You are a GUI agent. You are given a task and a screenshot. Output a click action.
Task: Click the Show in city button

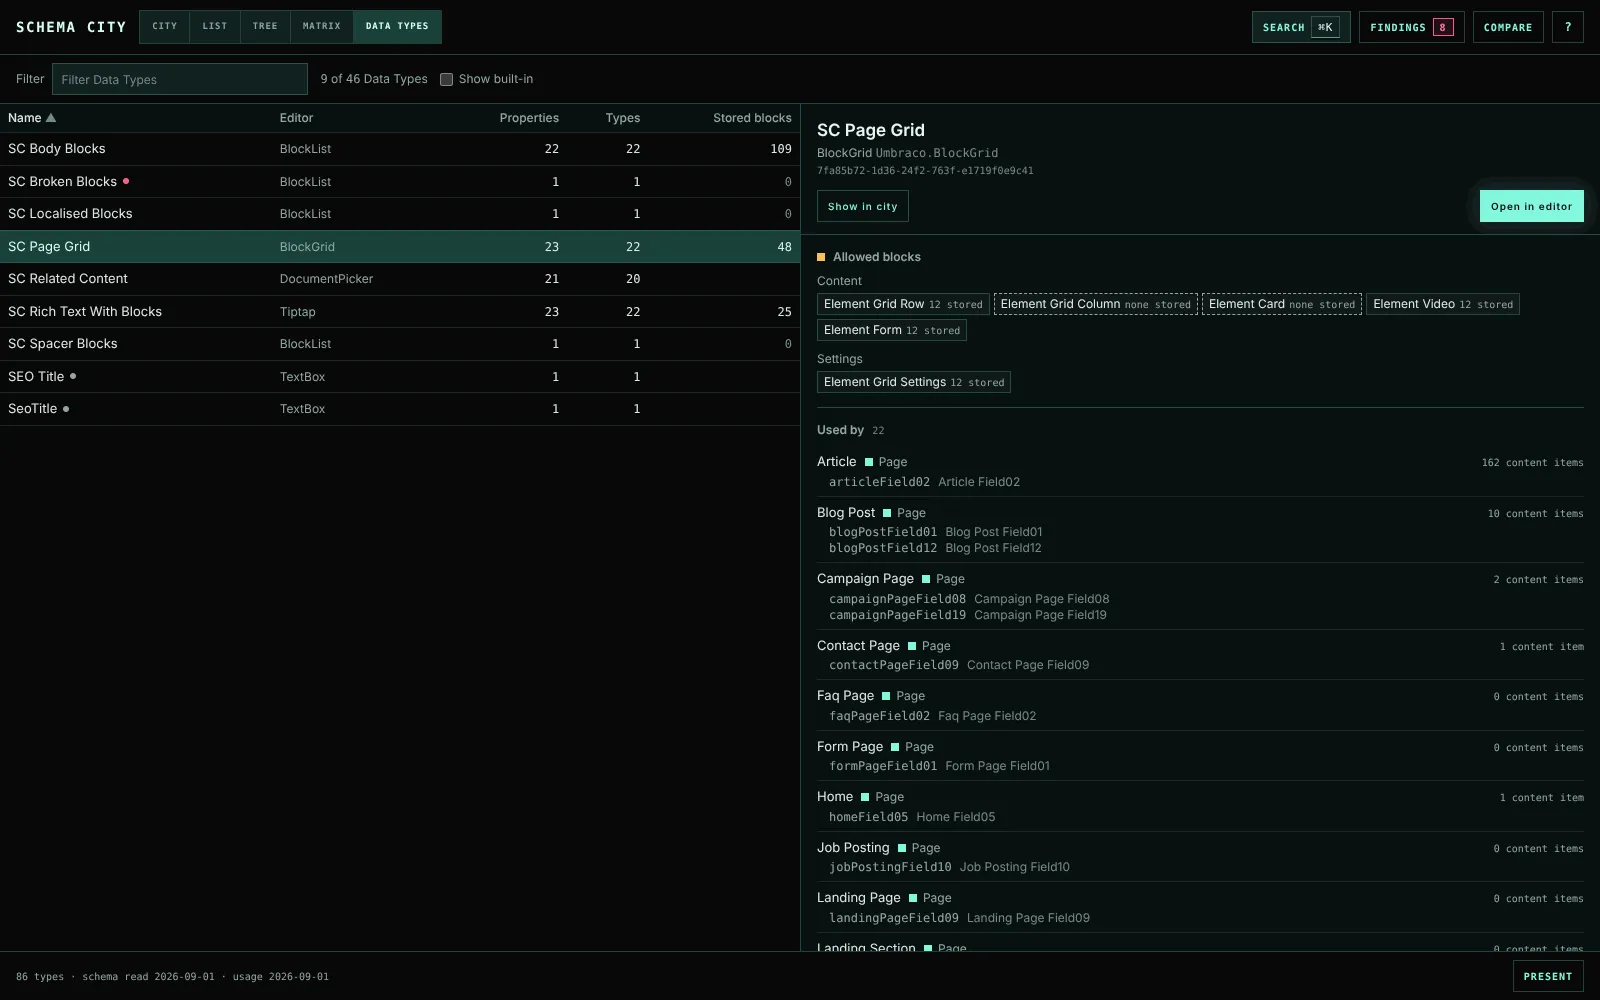pyautogui.click(x=862, y=206)
